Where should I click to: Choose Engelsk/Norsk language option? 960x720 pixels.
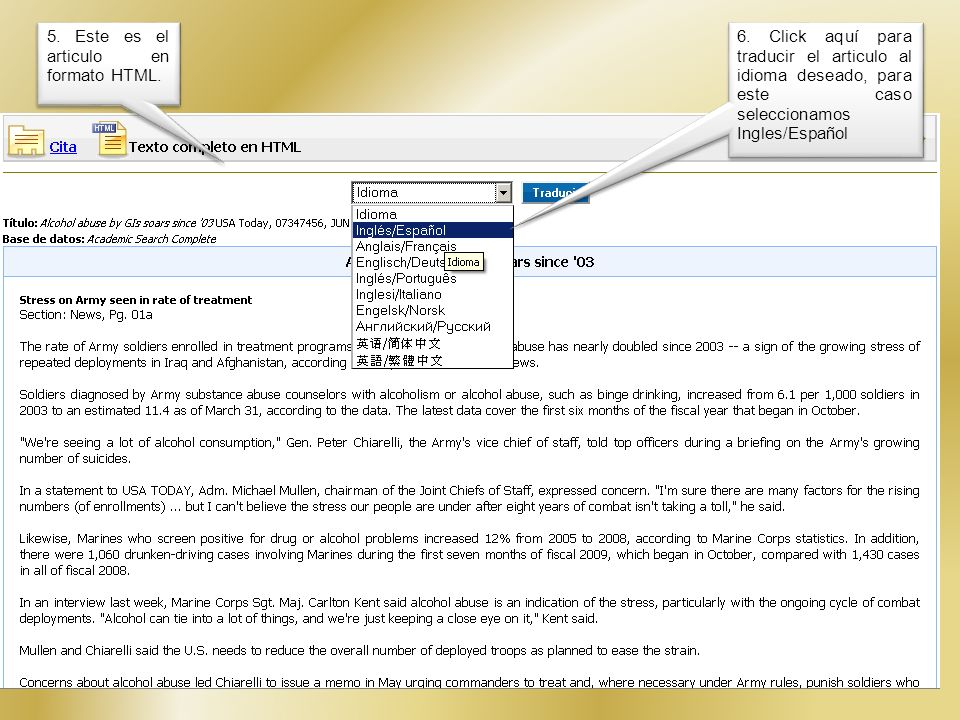pyautogui.click(x=433, y=310)
